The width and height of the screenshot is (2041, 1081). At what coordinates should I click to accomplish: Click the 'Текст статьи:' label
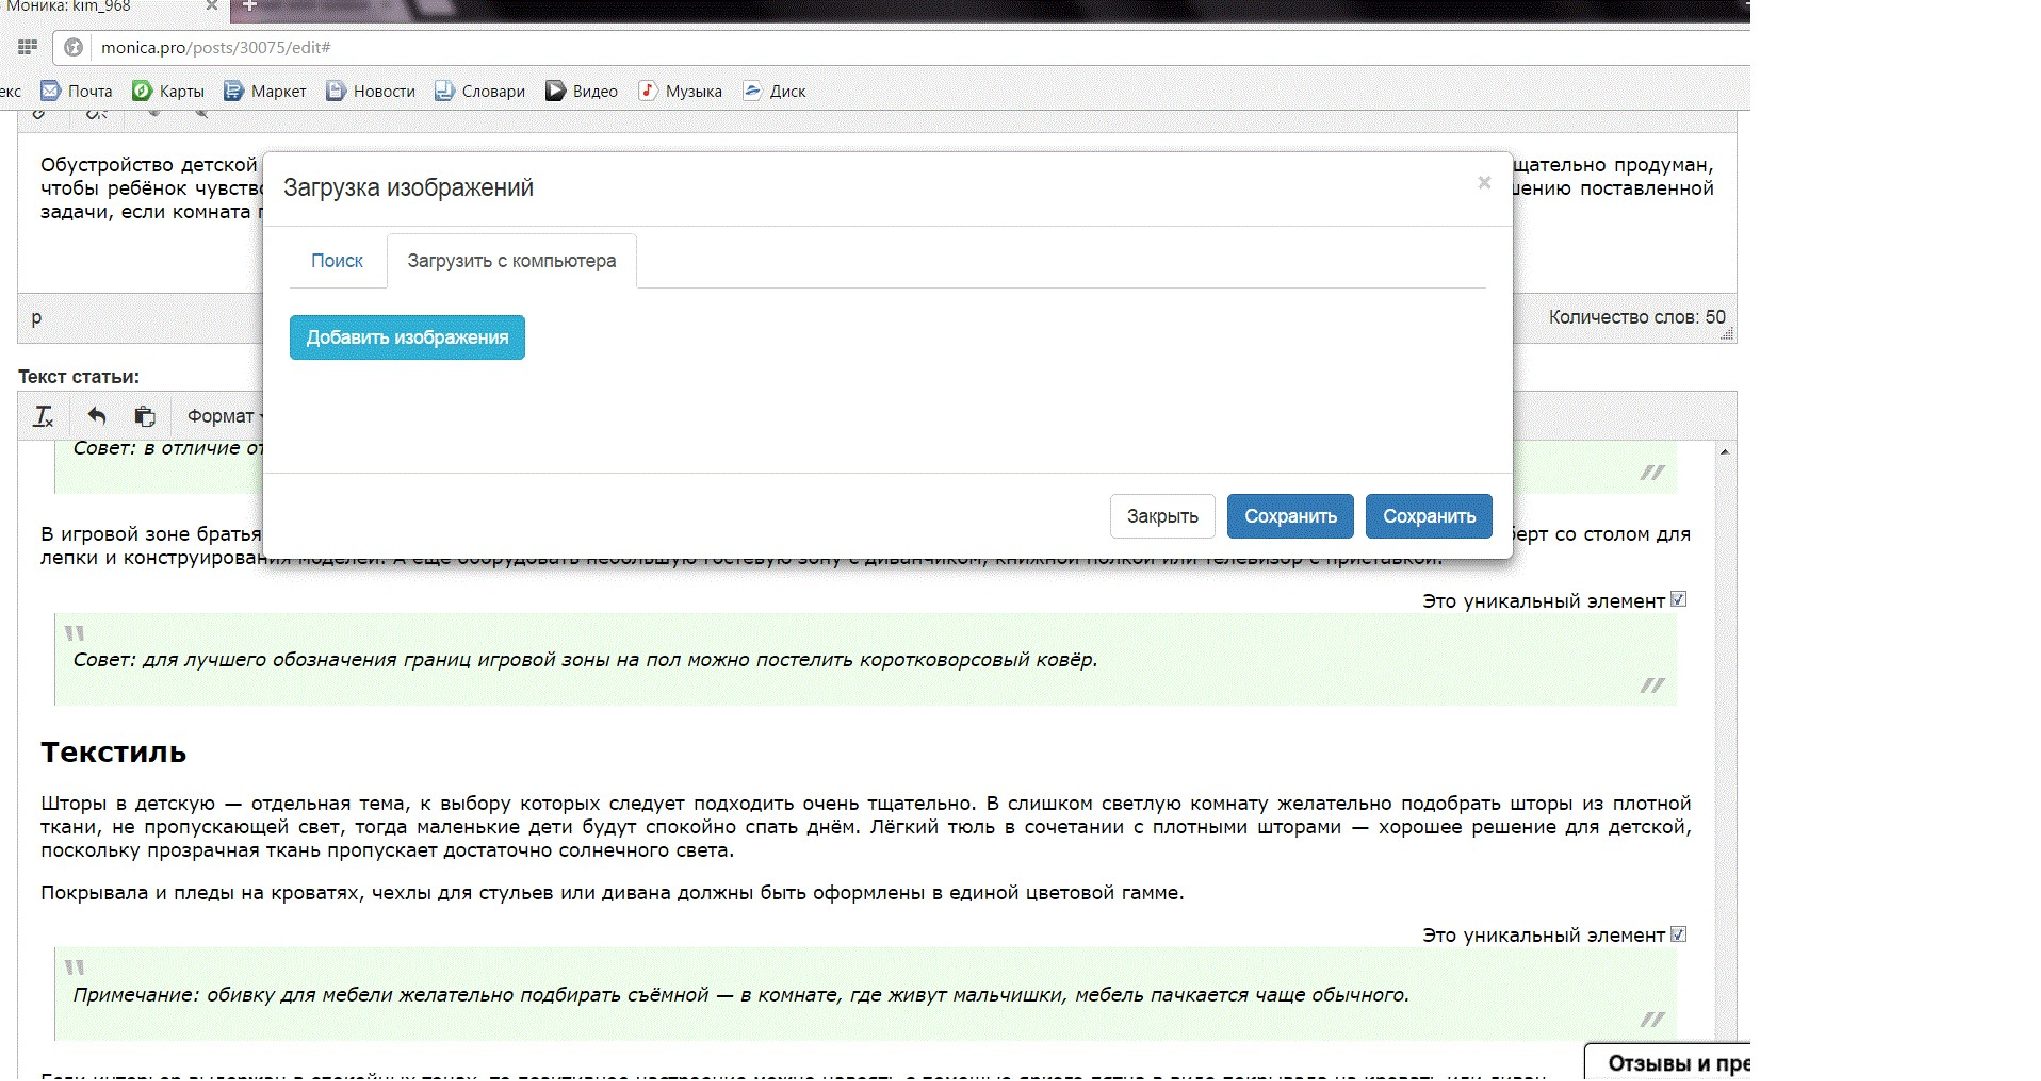click(x=79, y=377)
